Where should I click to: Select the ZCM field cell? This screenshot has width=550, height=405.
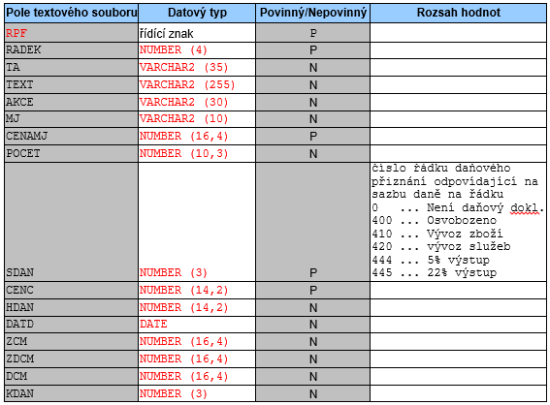(x=72, y=341)
